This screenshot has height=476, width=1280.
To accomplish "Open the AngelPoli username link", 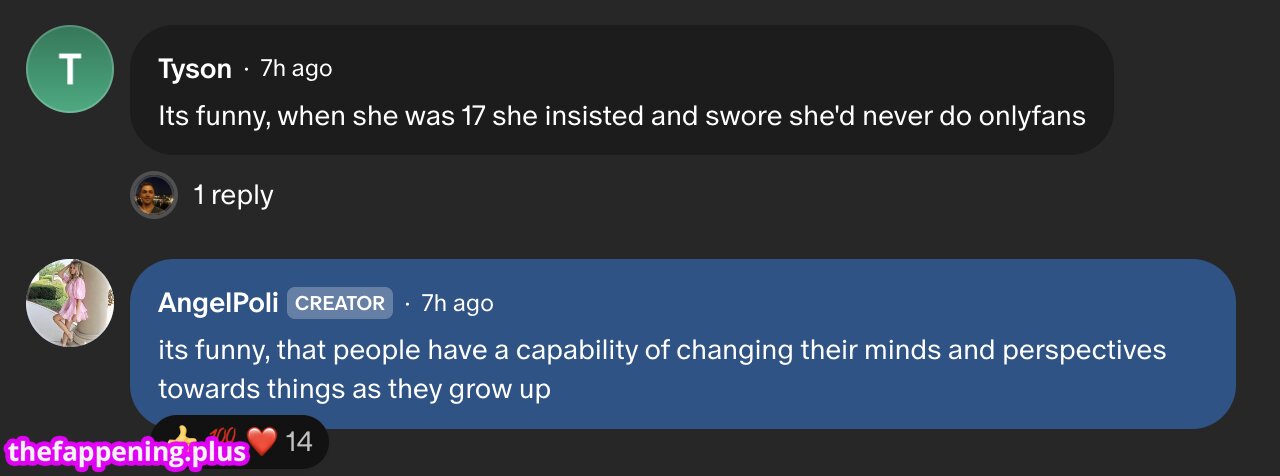I will click(218, 303).
